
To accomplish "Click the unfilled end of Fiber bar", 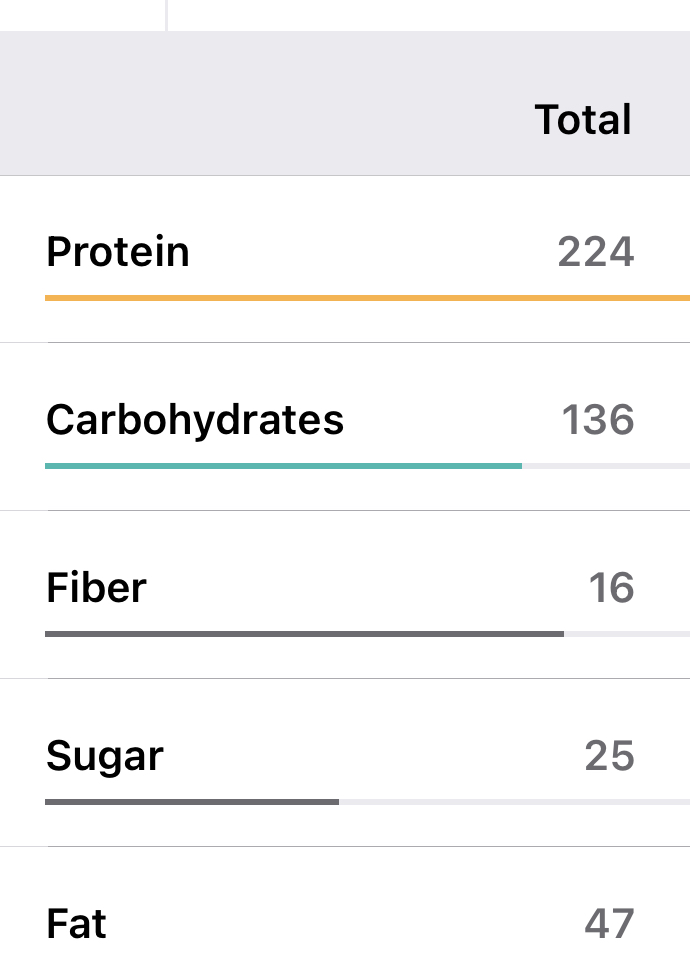I will 626,634.
